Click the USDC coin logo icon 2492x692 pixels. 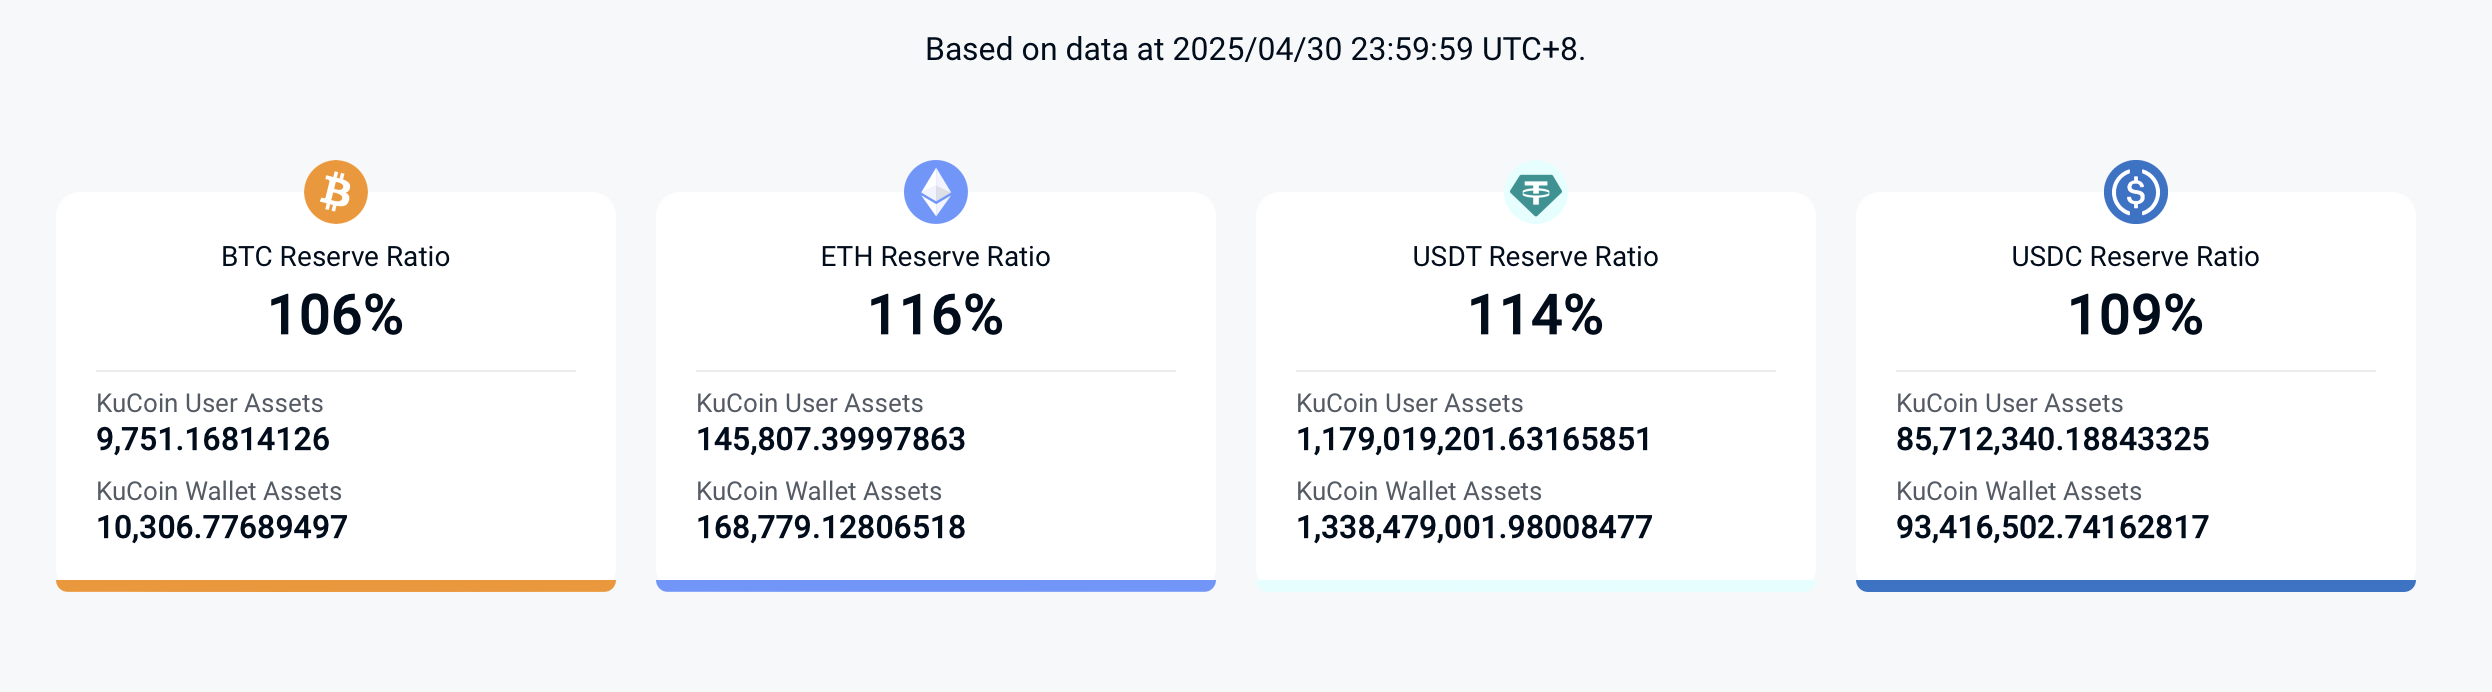2136,192
